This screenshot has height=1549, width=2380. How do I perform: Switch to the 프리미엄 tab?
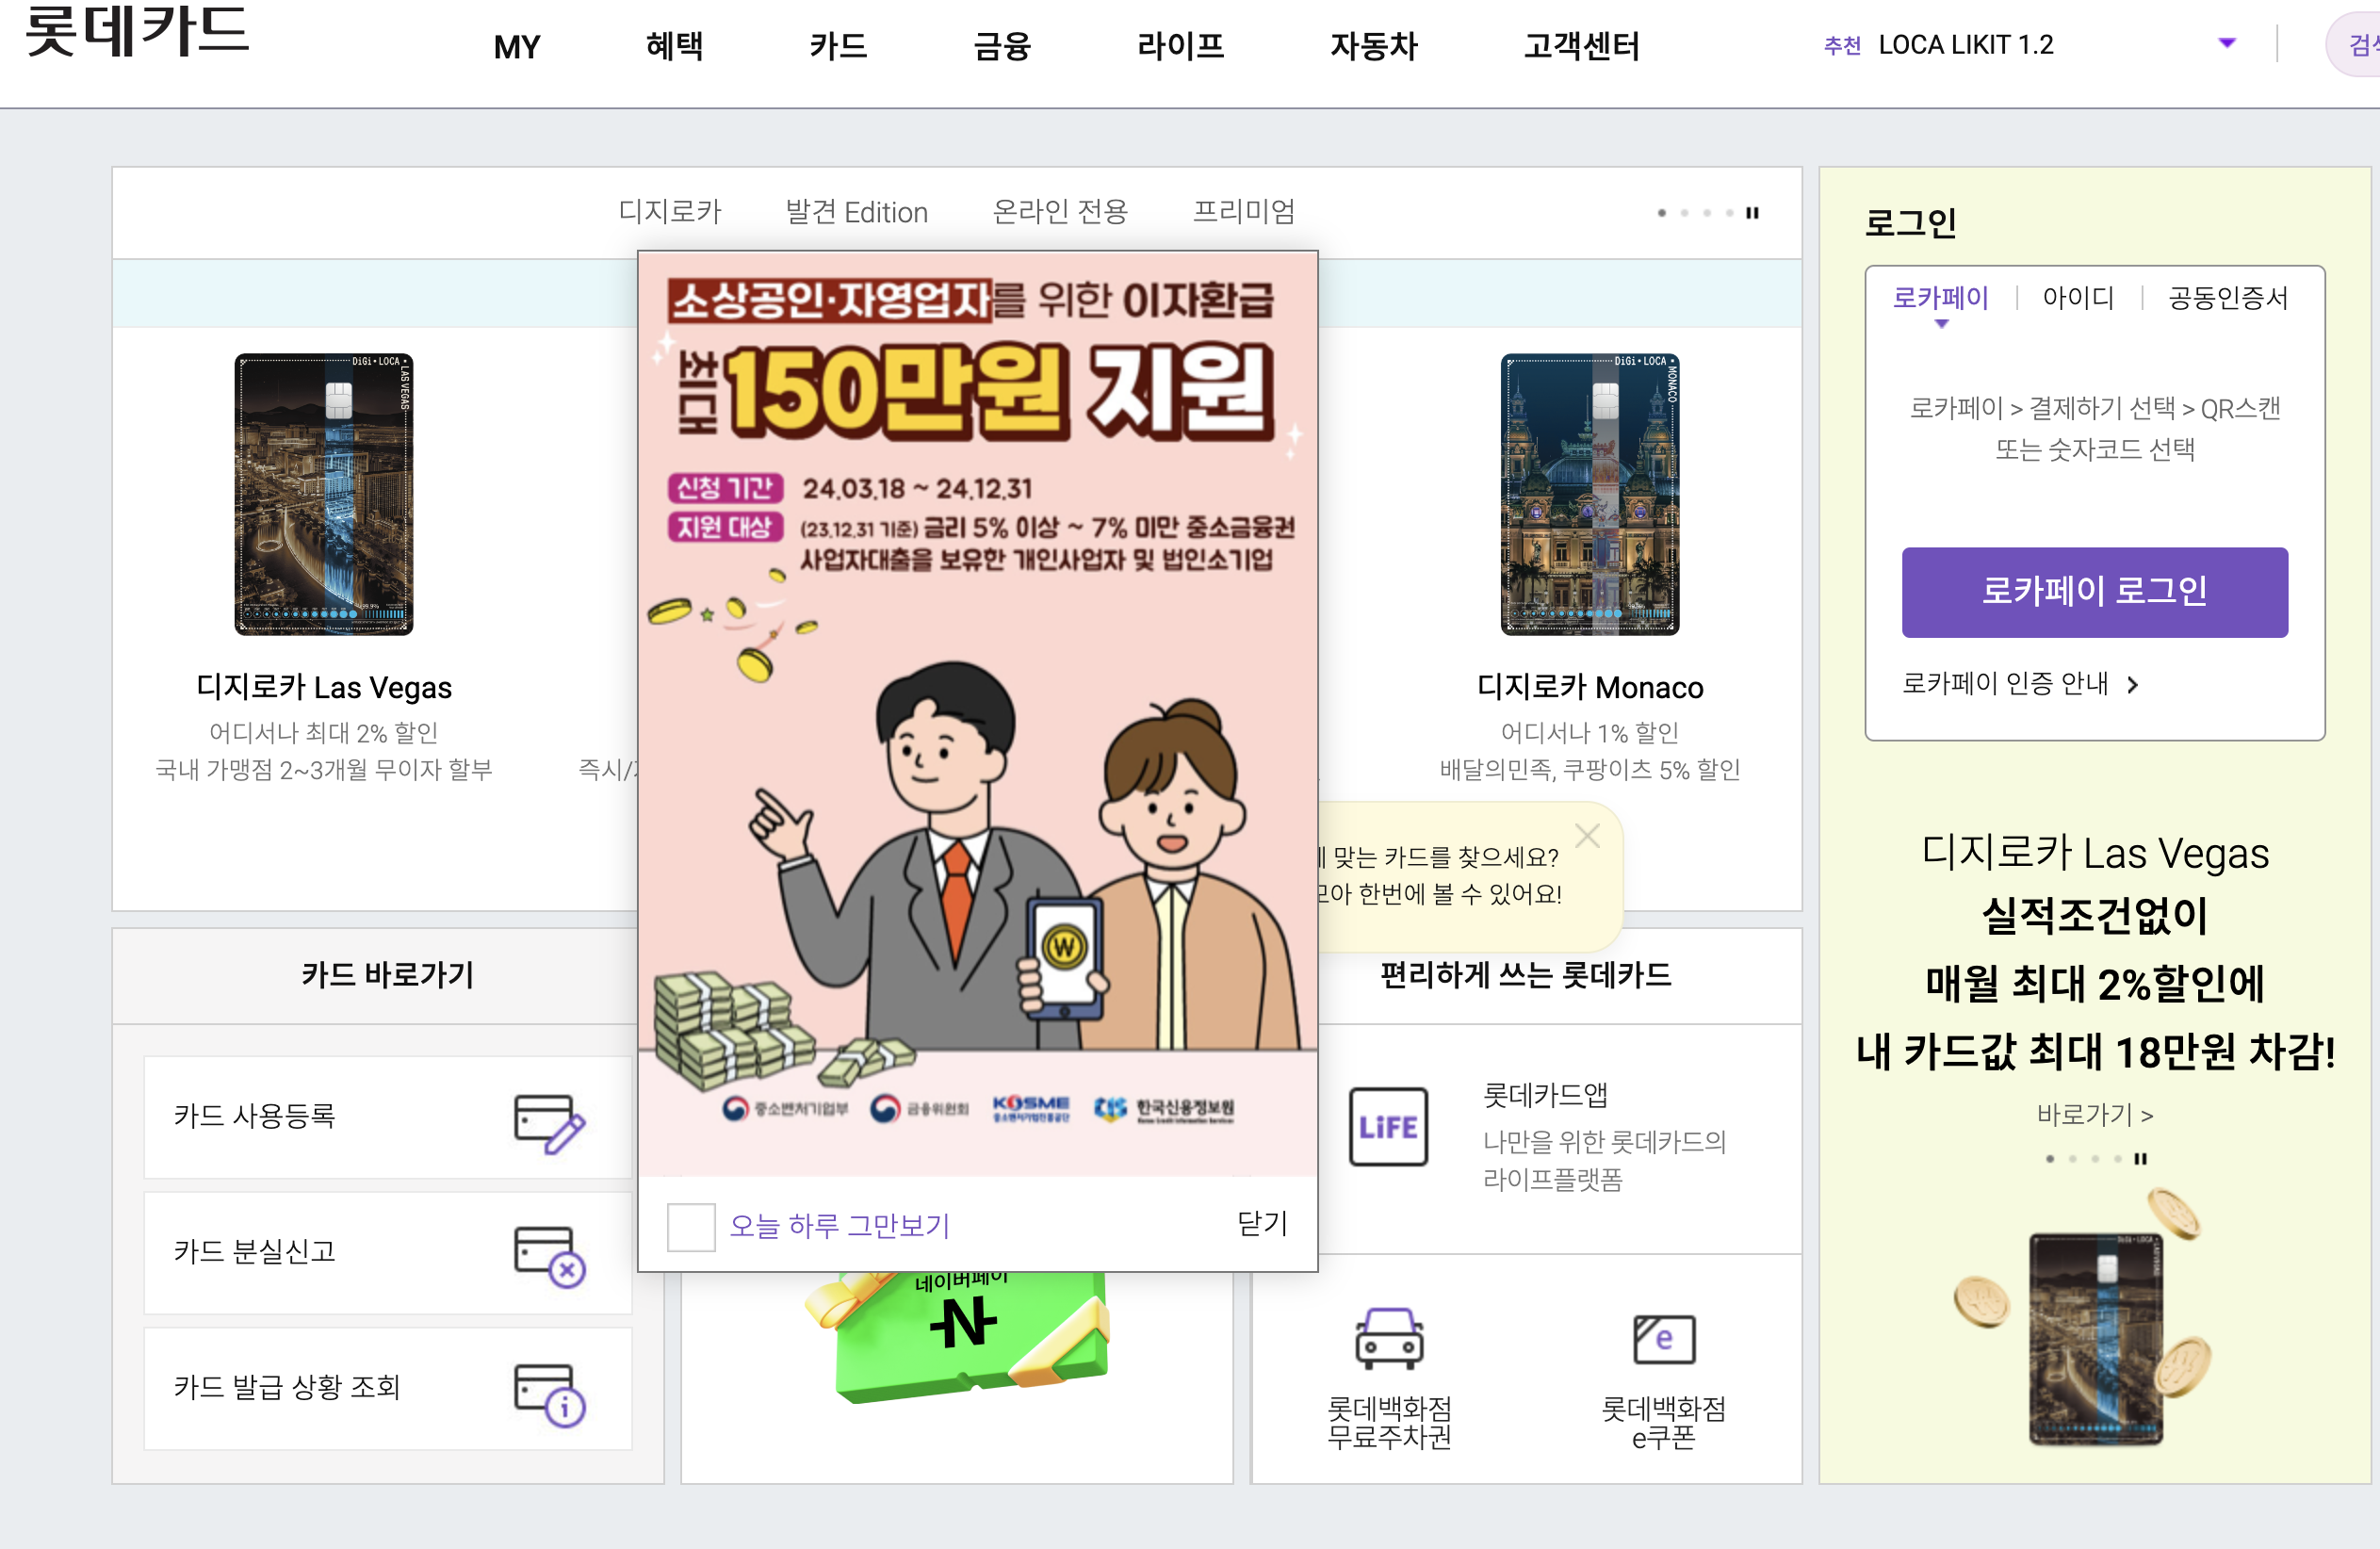pyautogui.click(x=1244, y=211)
